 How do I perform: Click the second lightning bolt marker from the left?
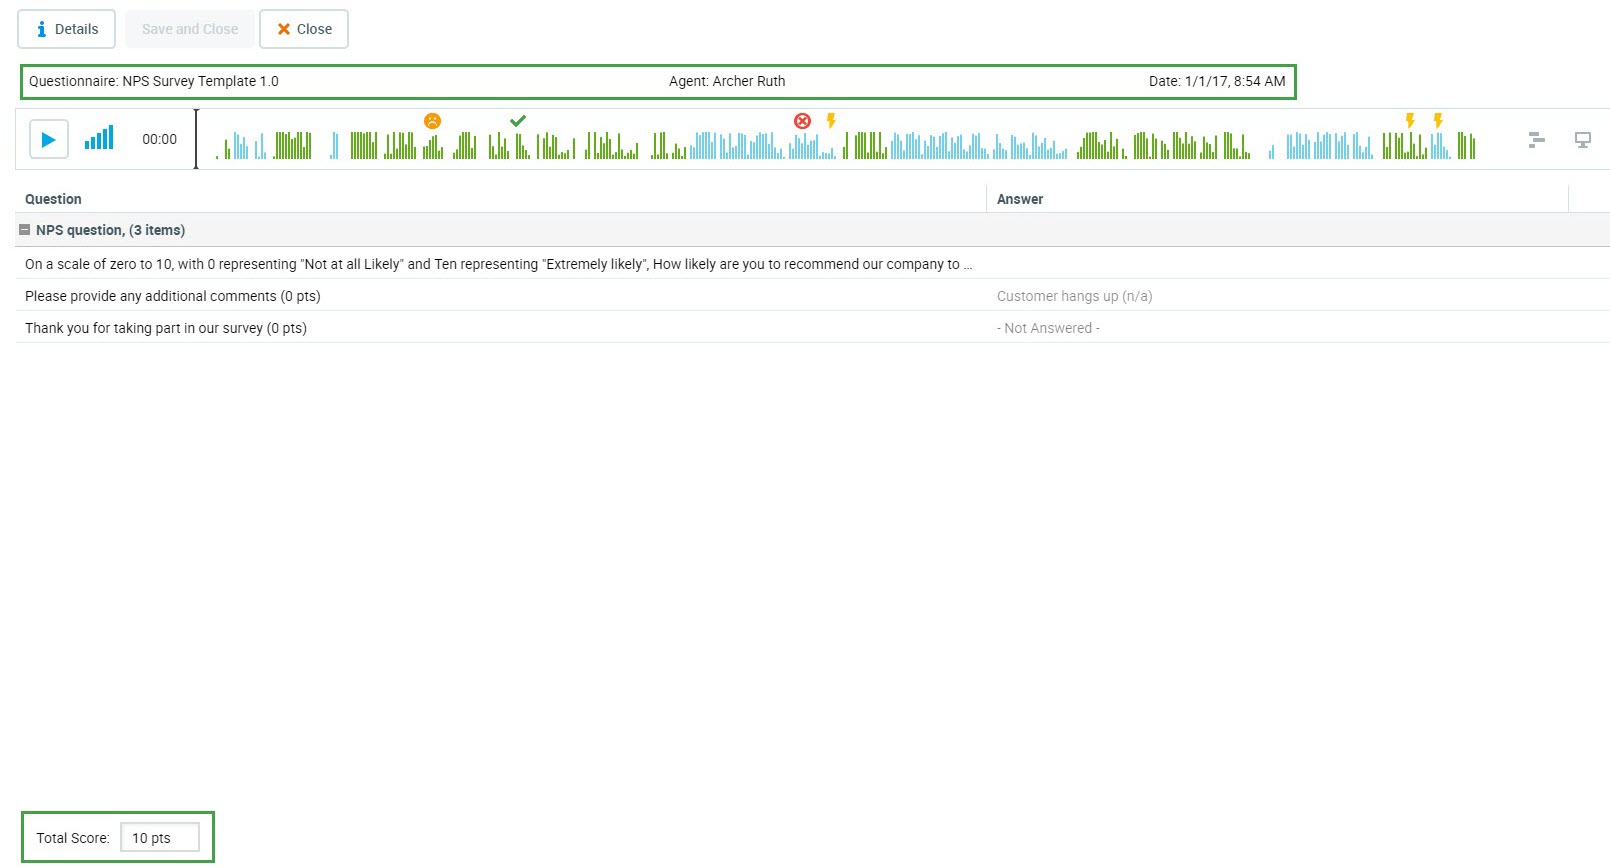click(x=1410, y=121)
